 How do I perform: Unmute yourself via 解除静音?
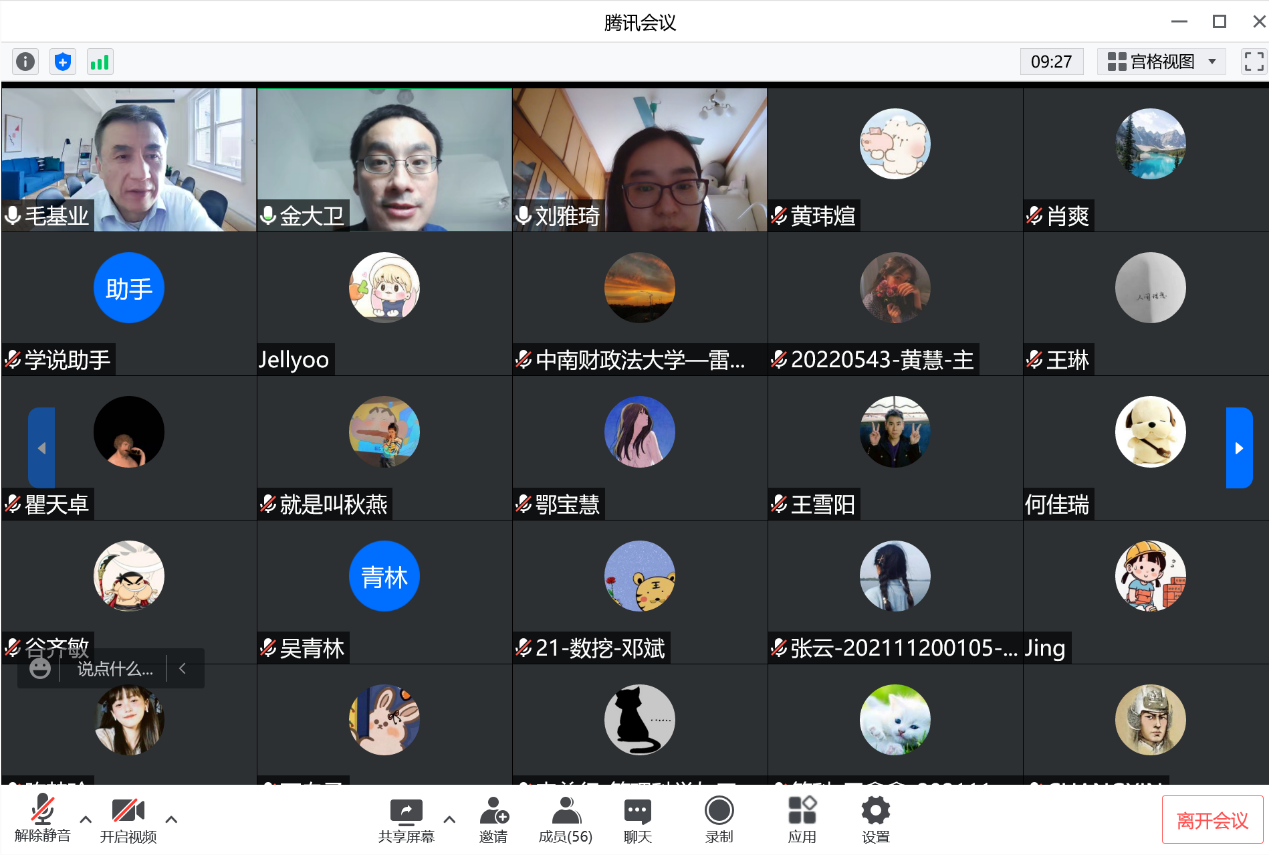[42, 818]
